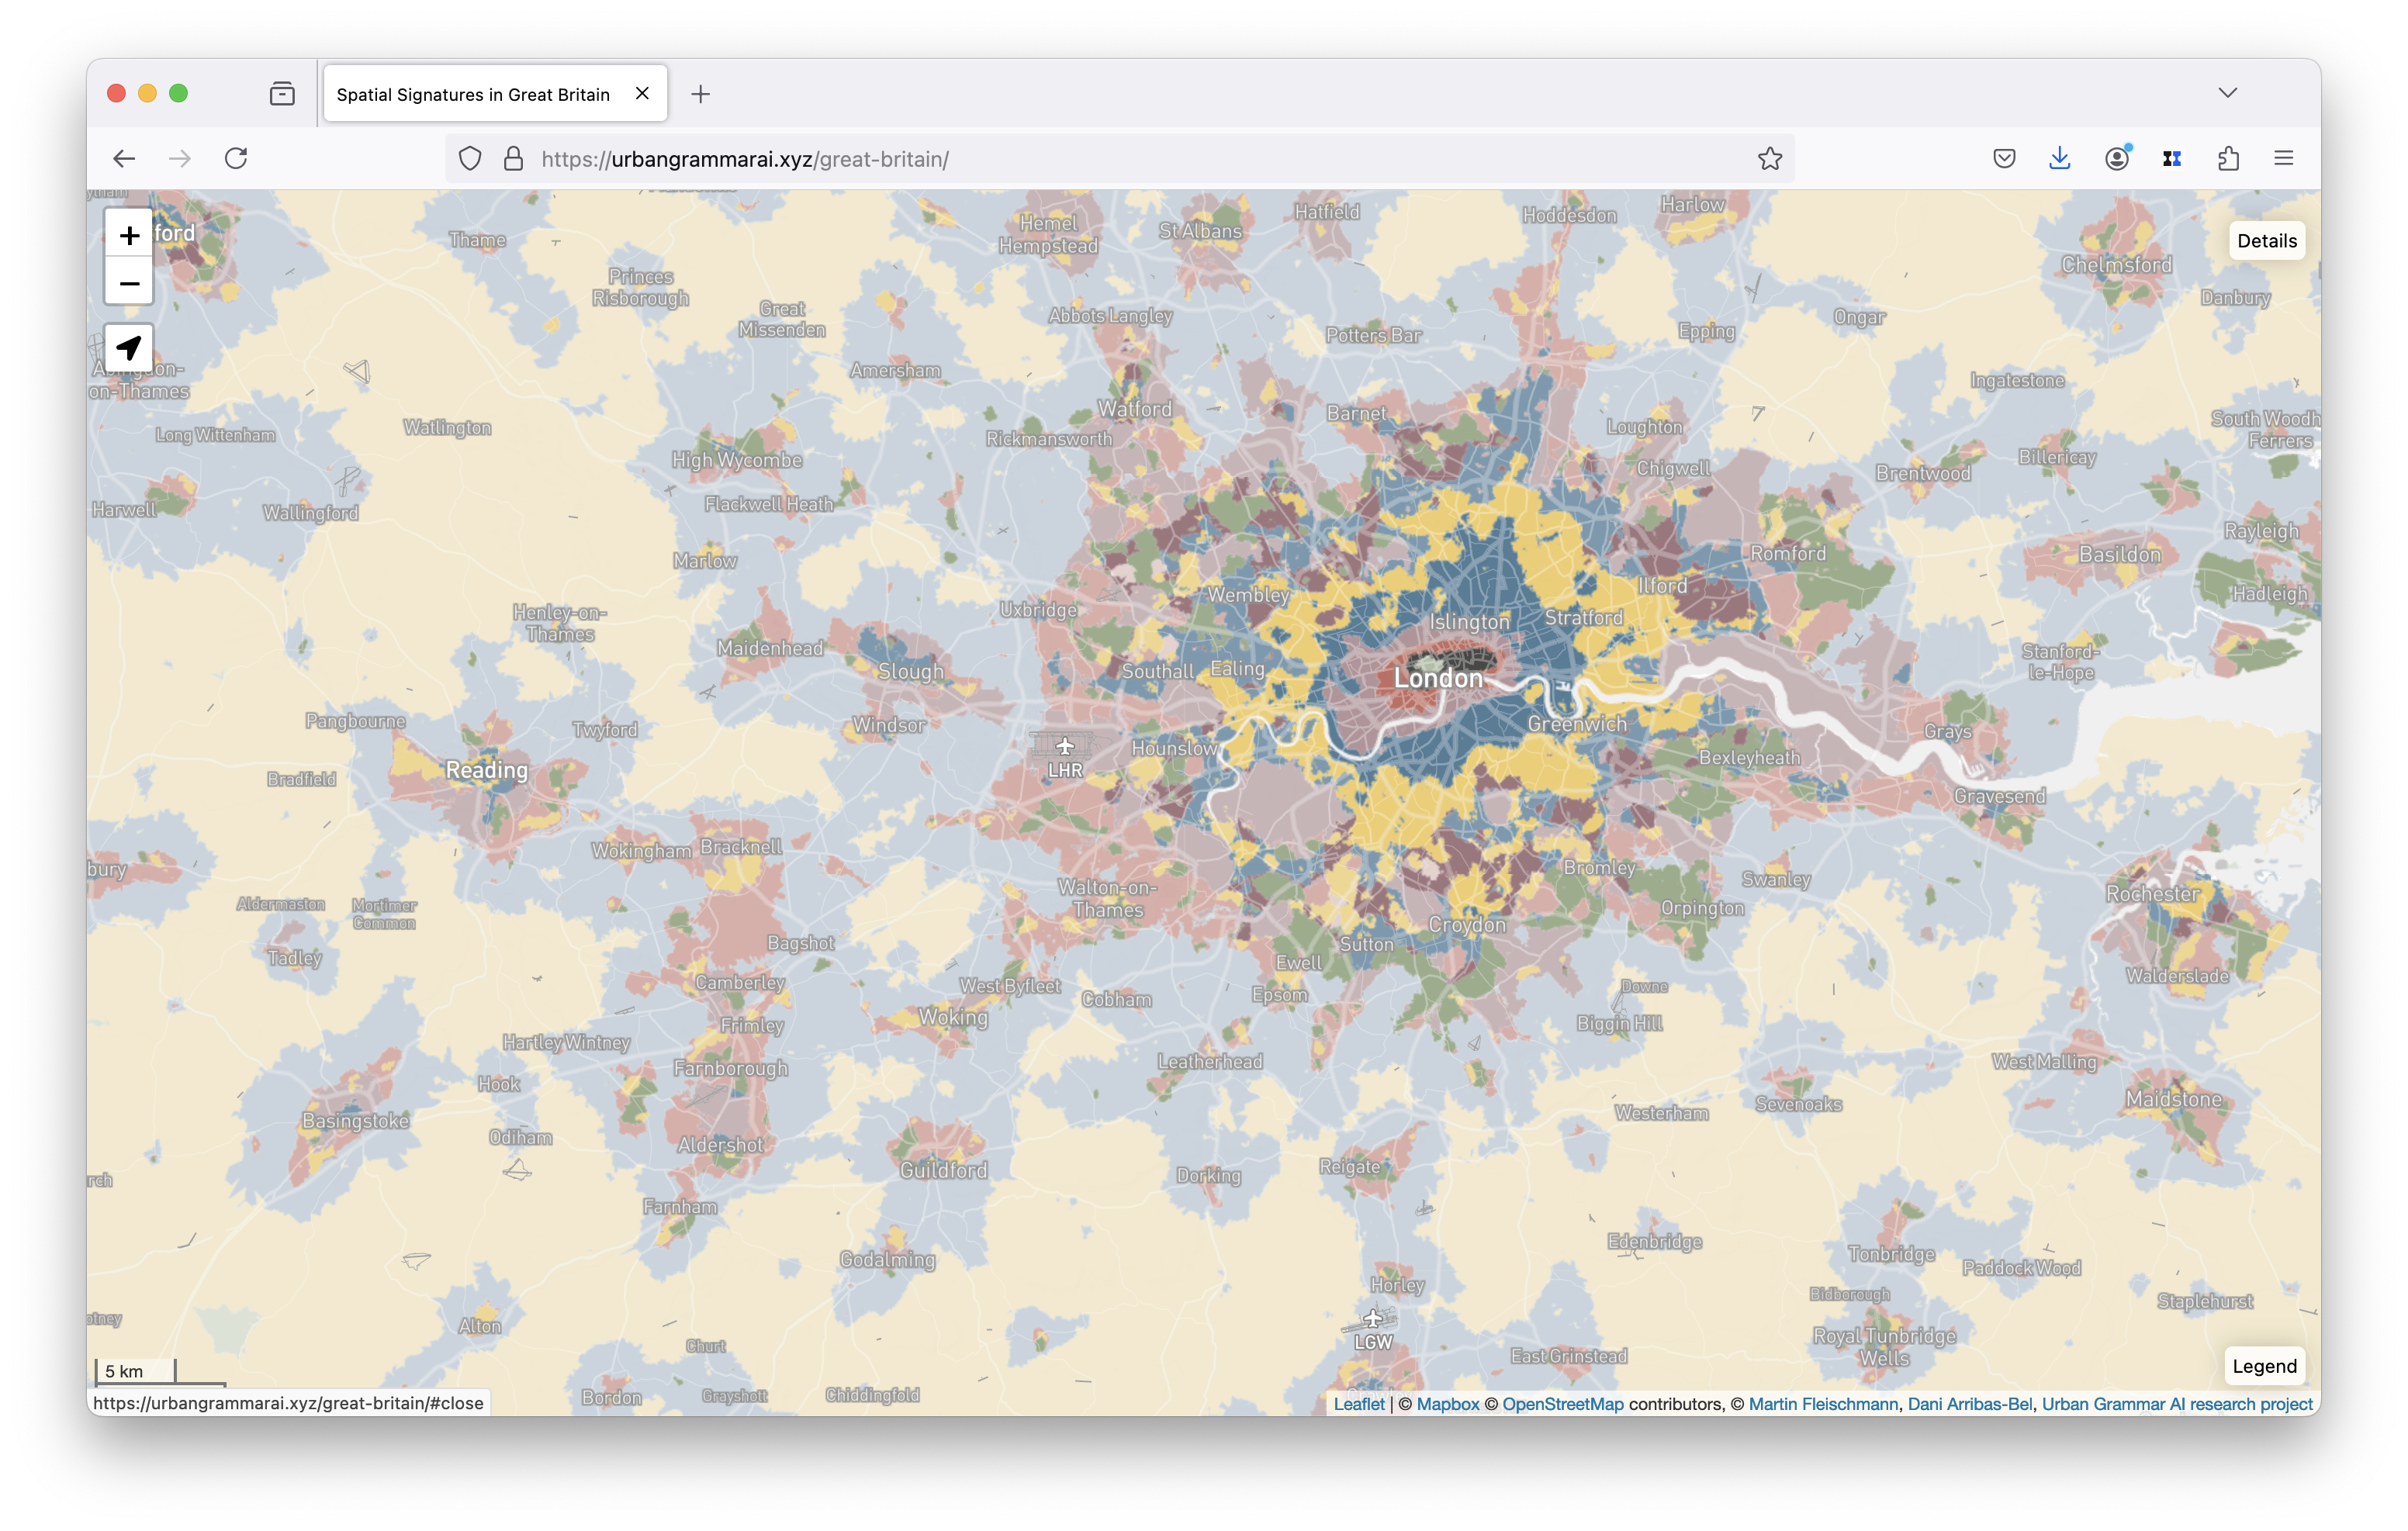Open the Firefox hamburger menu
This screenshot has width=2408, height=1531.
(x=2283, y=159)
